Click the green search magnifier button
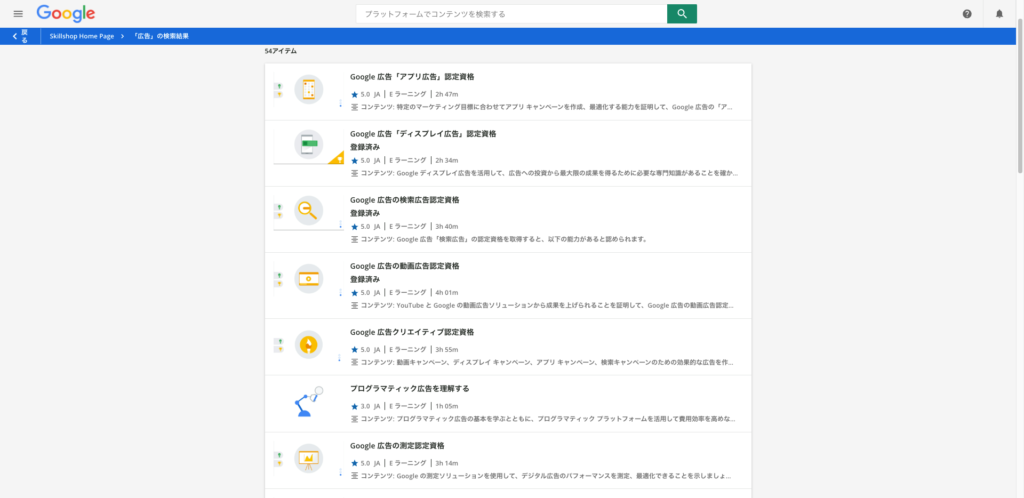This screenshot has width=1024, height=498. pos(682,14)
